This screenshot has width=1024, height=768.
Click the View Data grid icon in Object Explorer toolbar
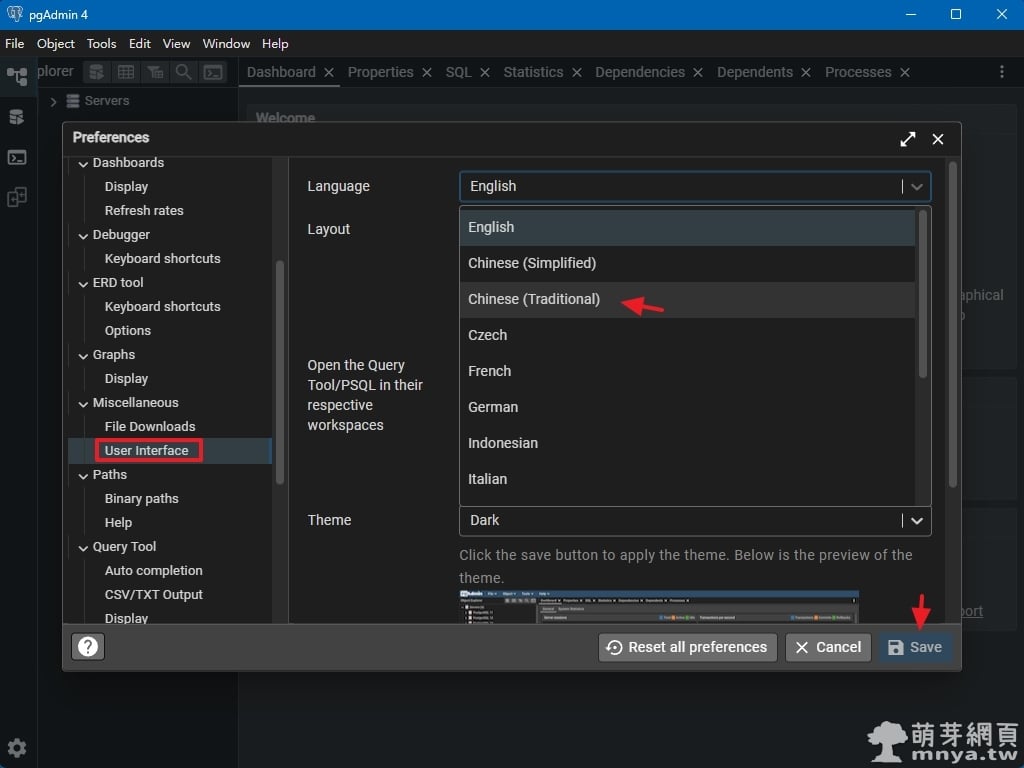coord(126,72)
